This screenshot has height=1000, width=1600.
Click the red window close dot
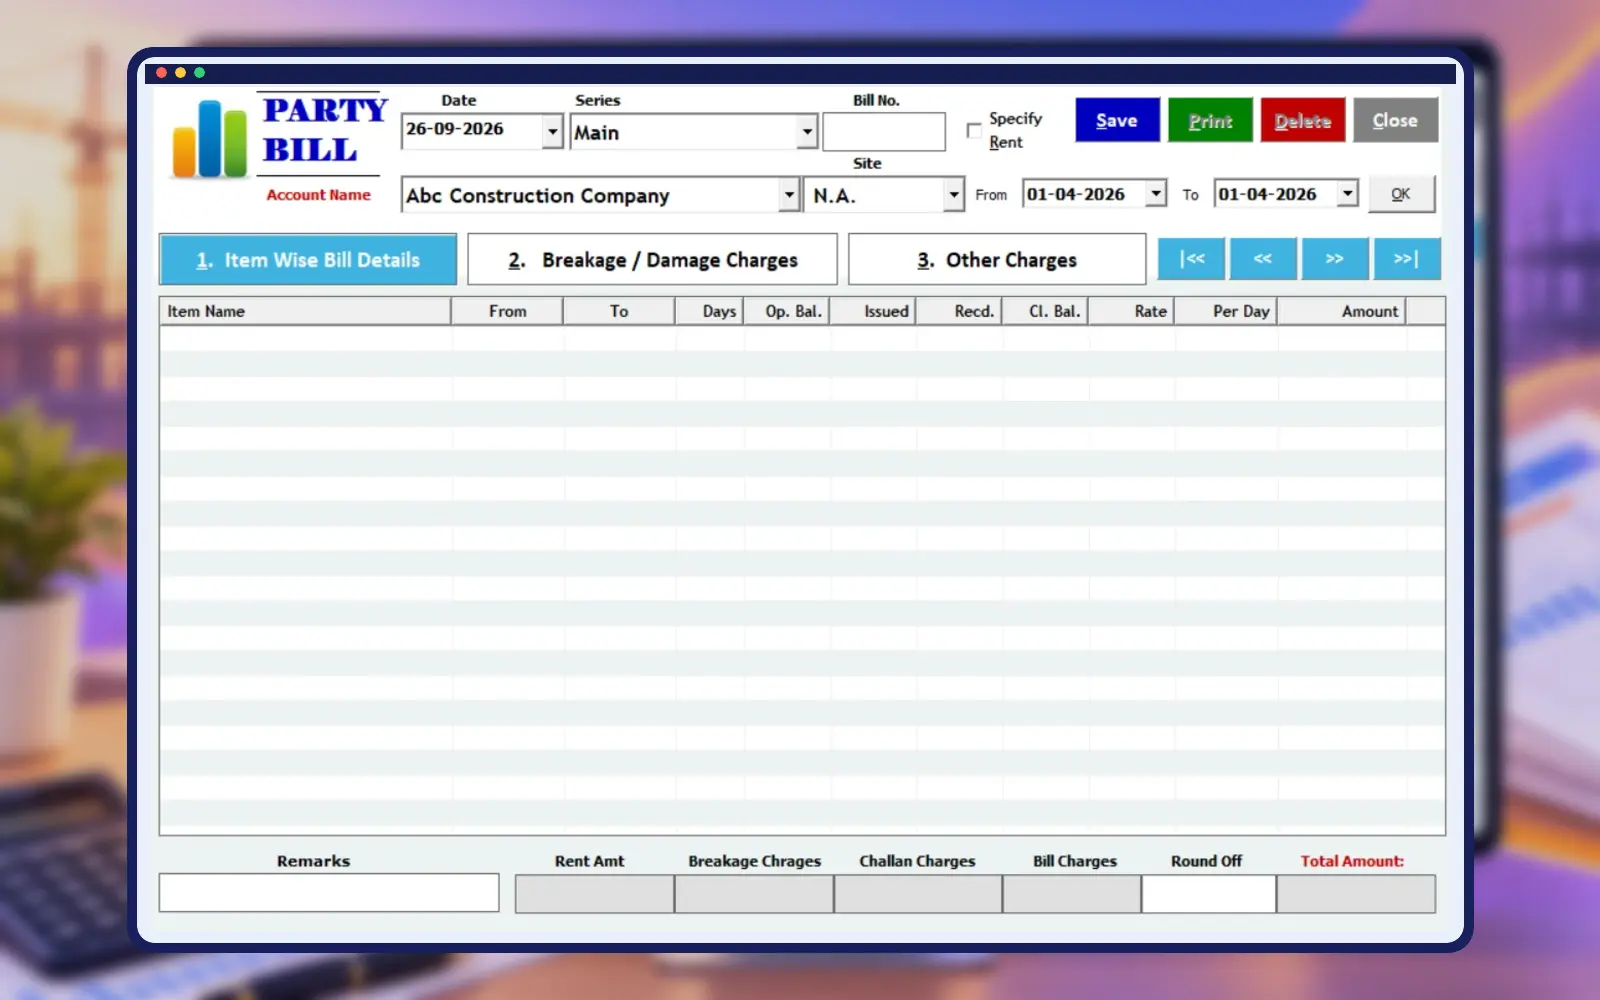click(x=161, y=73)
